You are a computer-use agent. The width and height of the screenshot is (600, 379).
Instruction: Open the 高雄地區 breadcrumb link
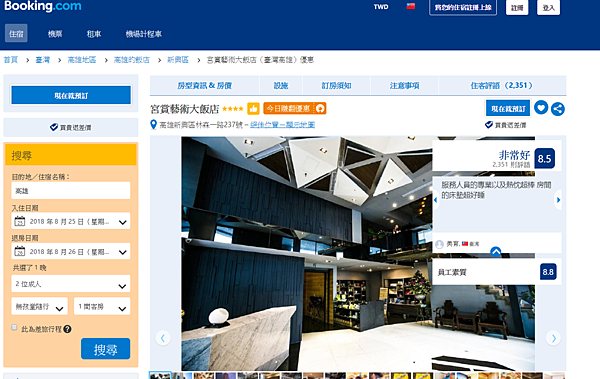click(82, 60)
